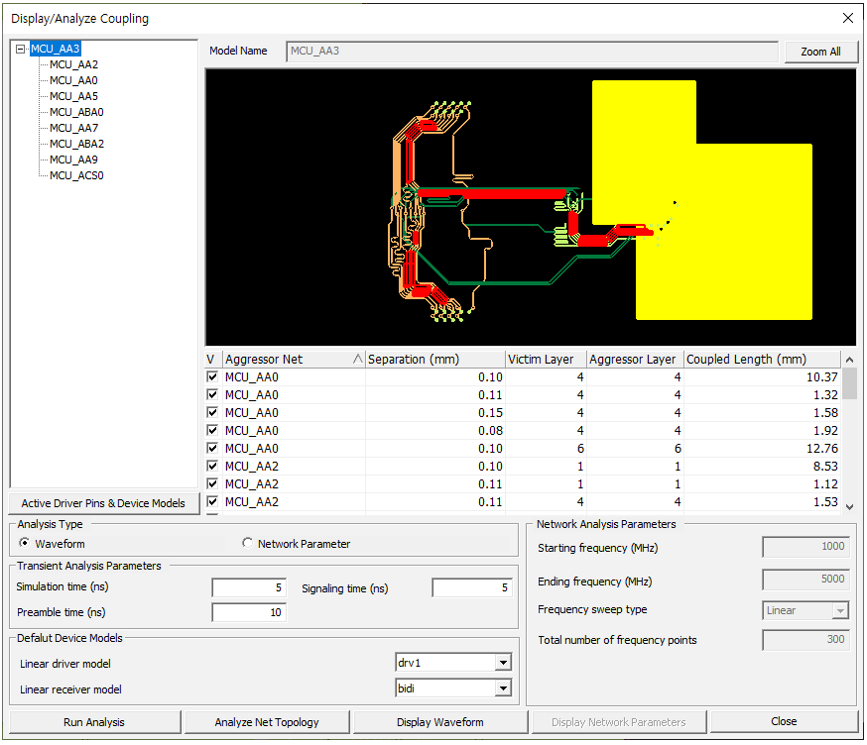Click the Zoom All button
The height and width of the screenshot is (745, 867).
(x=821, y=52)
